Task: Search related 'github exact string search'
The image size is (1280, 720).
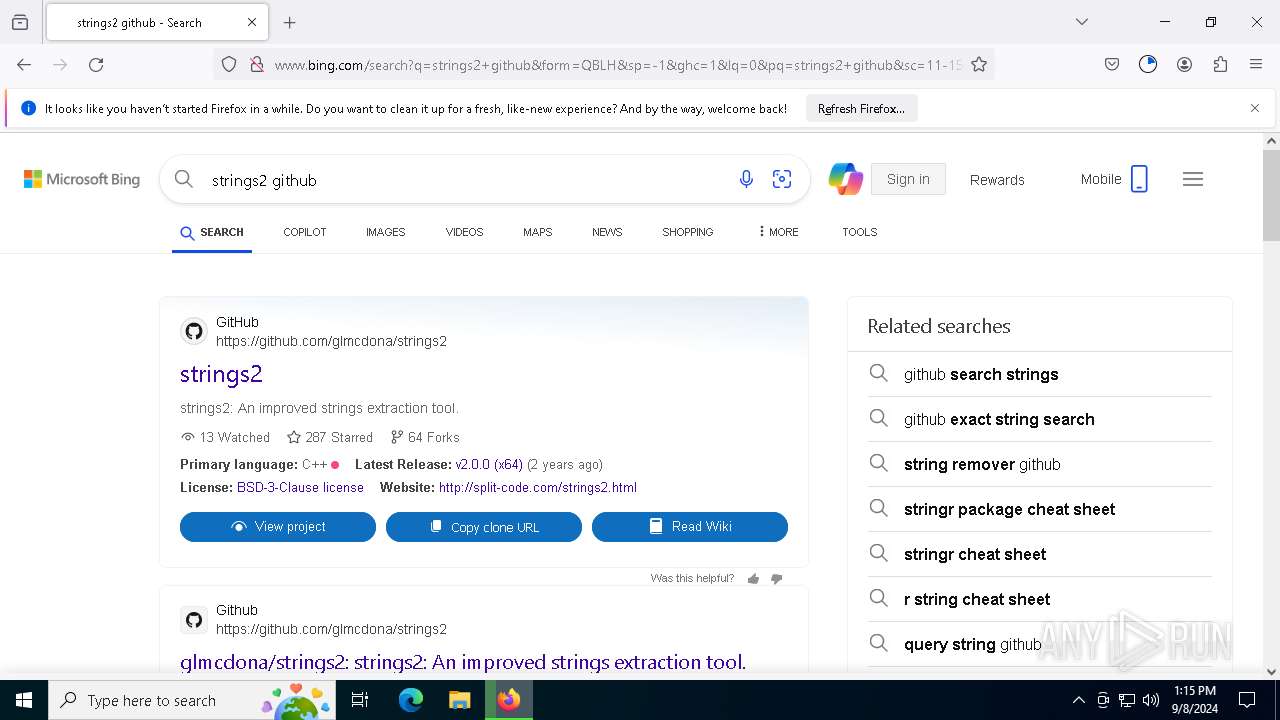Action: pos(999,419)
